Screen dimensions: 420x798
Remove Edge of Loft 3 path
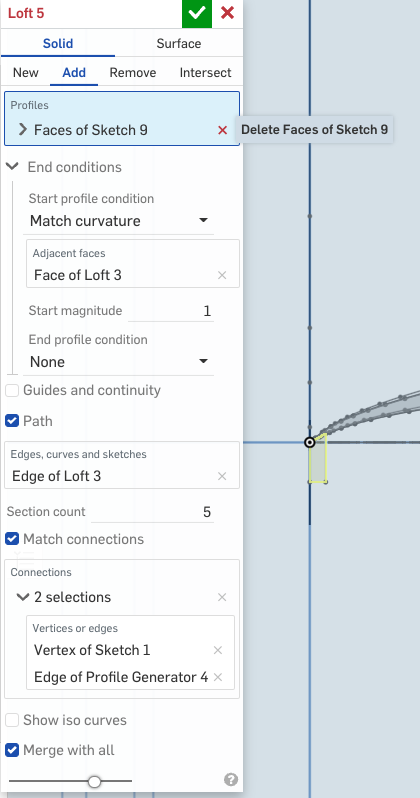point(222,476)
